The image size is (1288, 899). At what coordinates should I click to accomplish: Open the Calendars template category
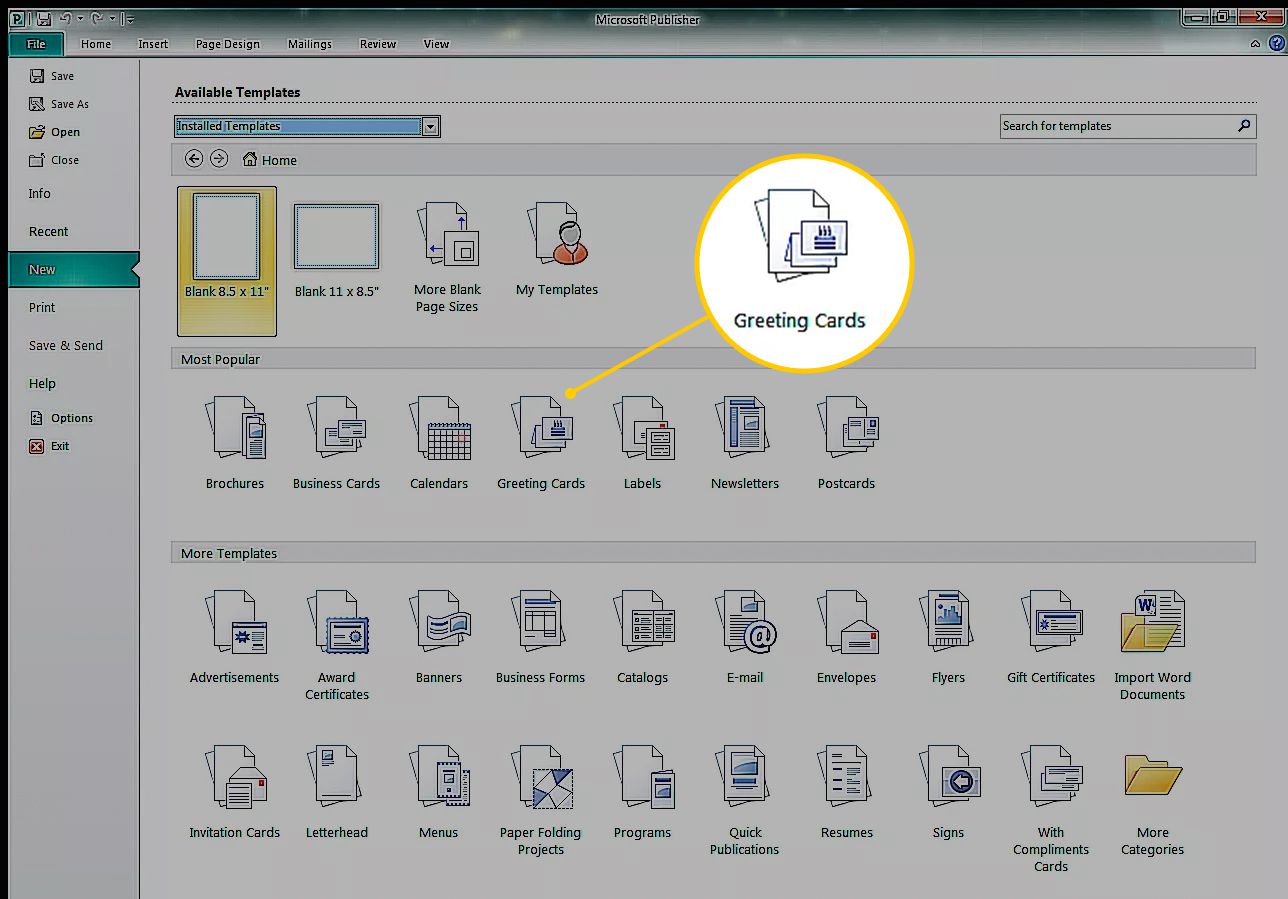[439, 442]
